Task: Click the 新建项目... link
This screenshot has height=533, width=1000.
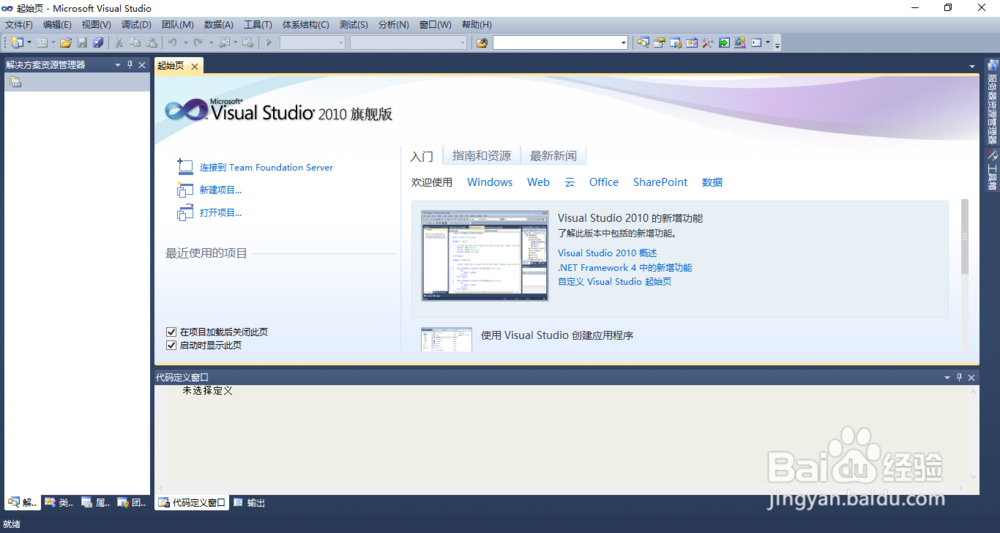Action: (x=221, y=190)
